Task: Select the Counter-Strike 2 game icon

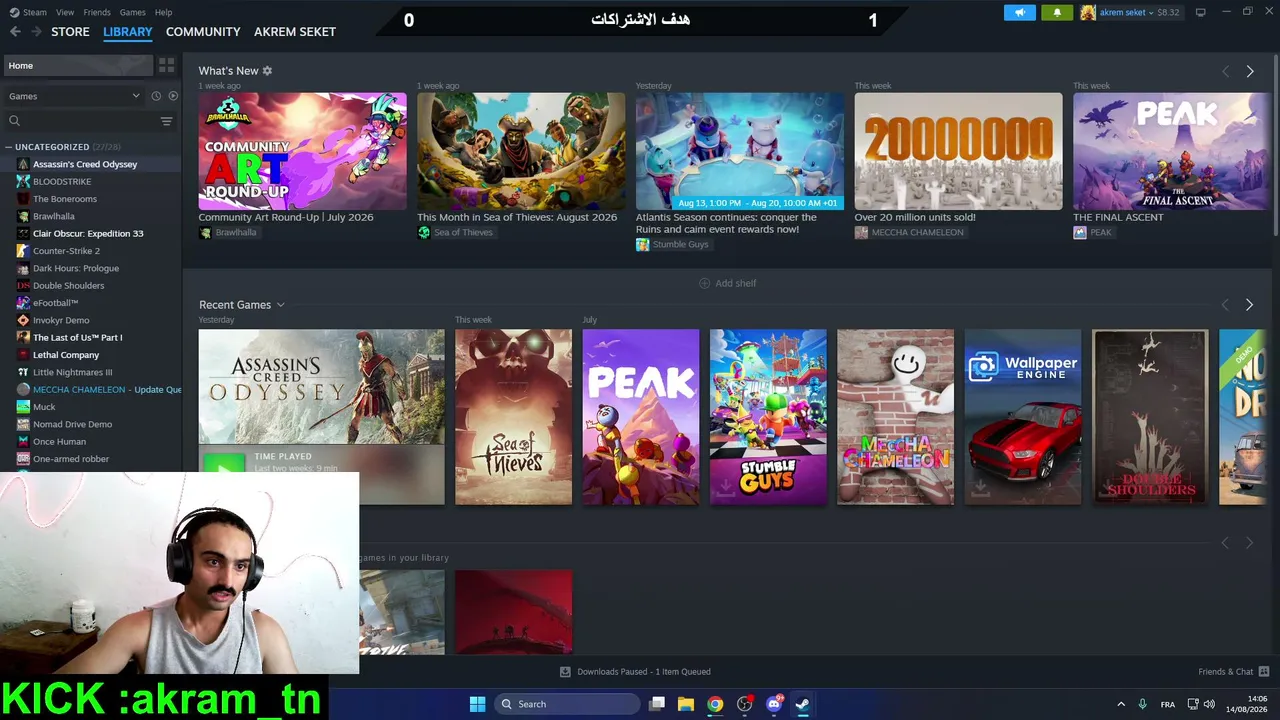Action: [x=23, y=251]
